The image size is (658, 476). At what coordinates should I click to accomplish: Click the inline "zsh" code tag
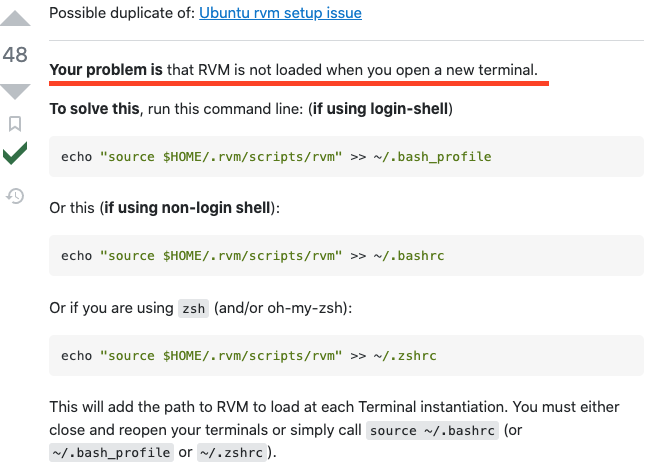click(193, 308)
